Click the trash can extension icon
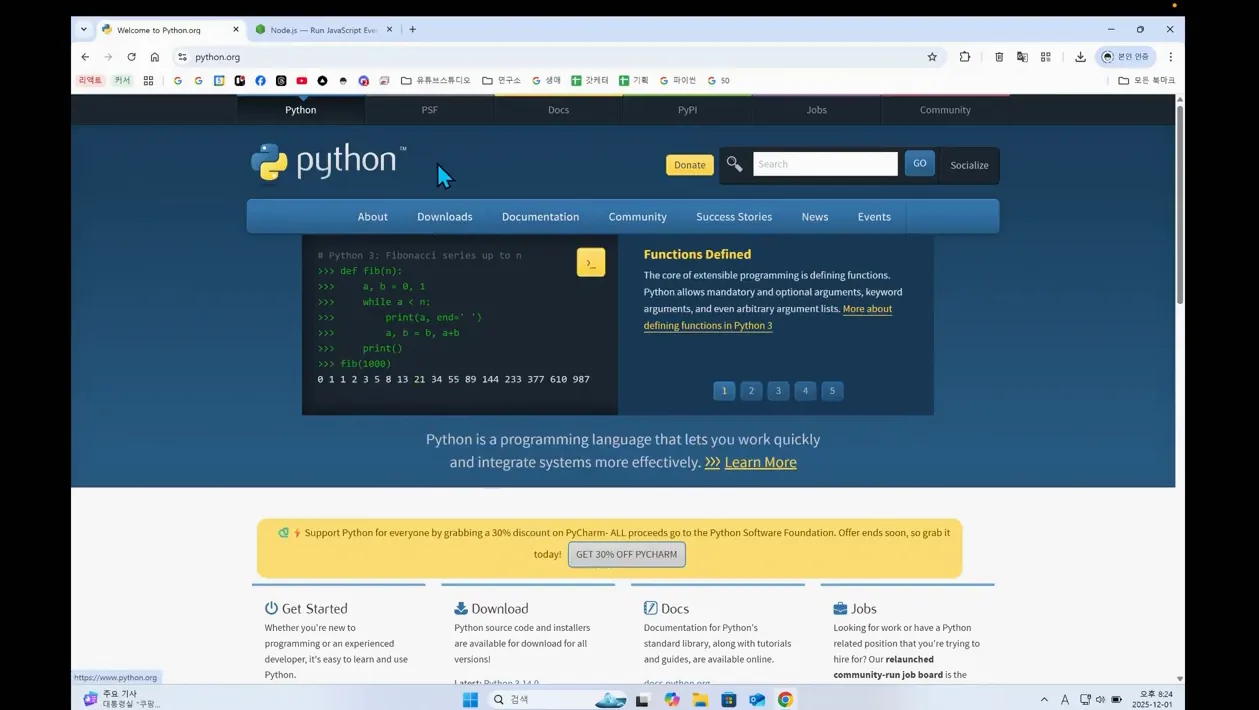Image resolution: width=1259 pixels, height=710 pixels. (999, 57)
